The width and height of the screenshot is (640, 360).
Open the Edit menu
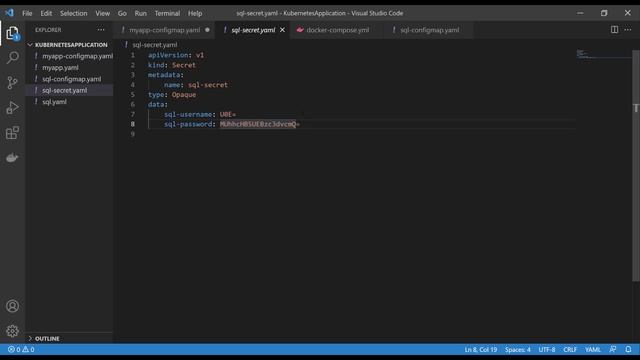(x=46, y=13)
